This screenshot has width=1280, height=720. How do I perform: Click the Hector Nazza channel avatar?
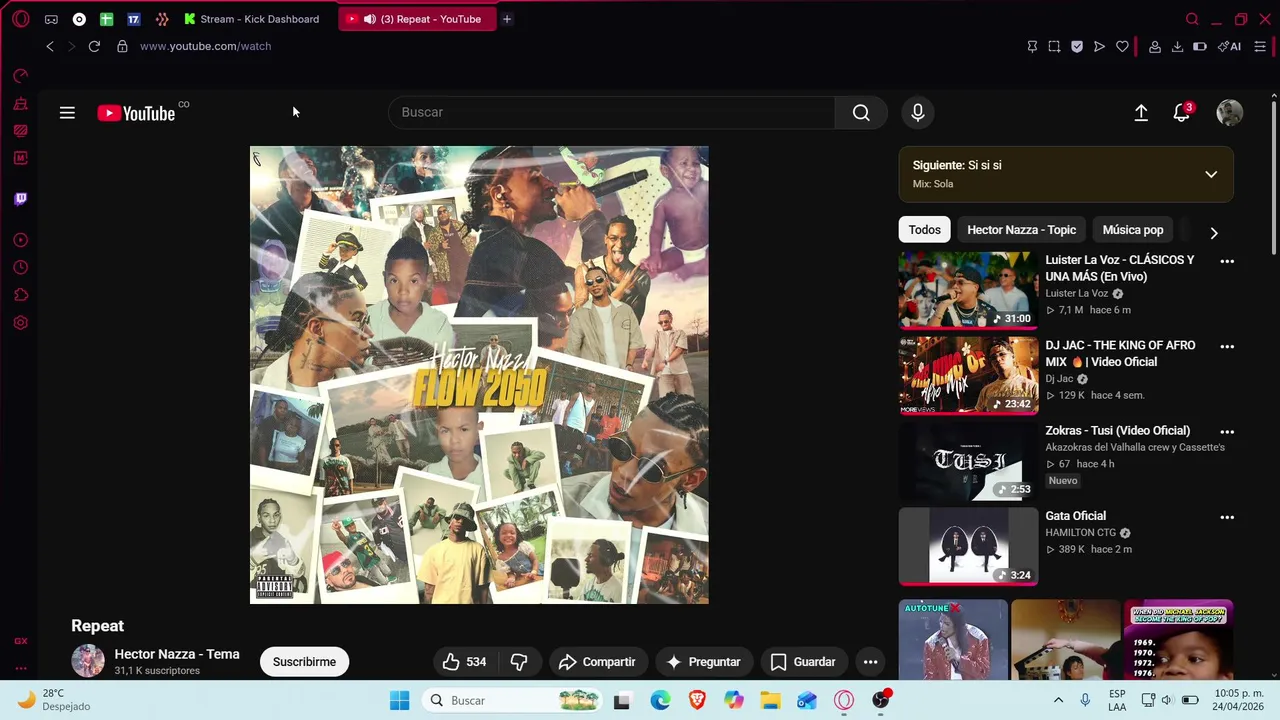coord(88,661)
